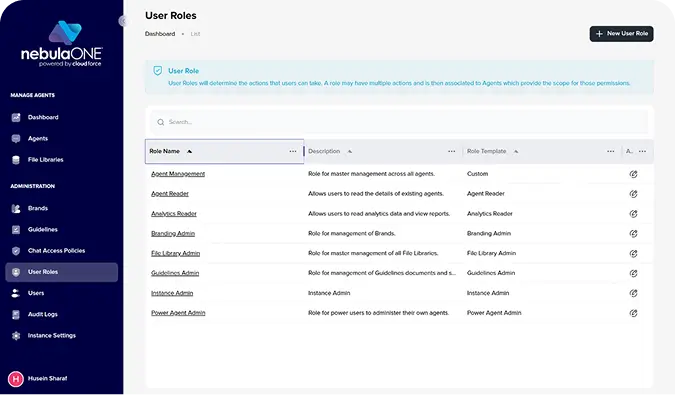Screen dimensions: 675x395
Task: Open the Guidelines Admin role link
Action: tap(175, 273)
